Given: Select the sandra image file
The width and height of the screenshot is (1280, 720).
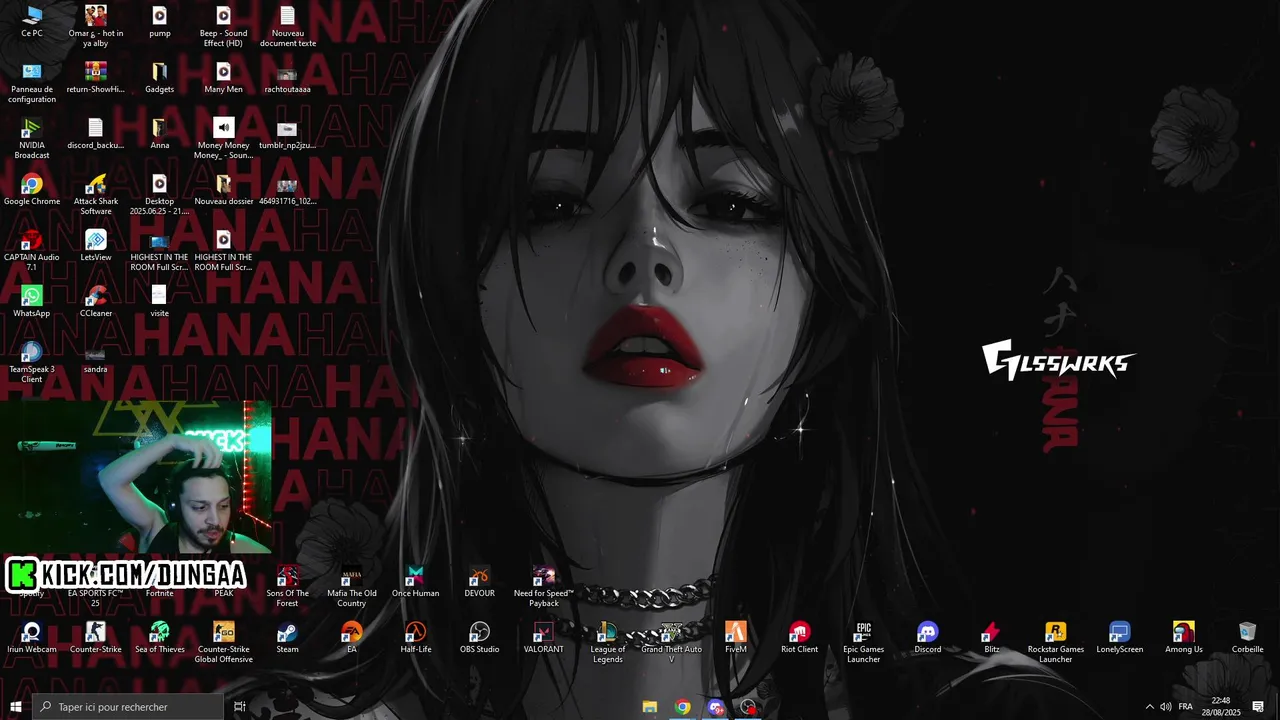Looking at the screenshot, I should (96, 357).
